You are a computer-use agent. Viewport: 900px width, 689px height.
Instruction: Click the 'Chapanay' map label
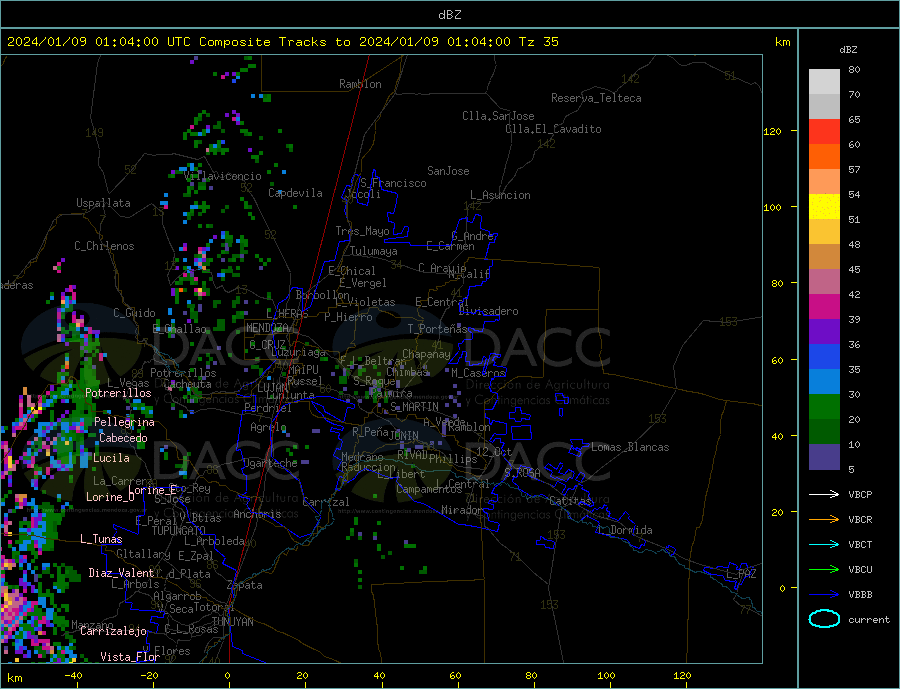pos(426,354)
